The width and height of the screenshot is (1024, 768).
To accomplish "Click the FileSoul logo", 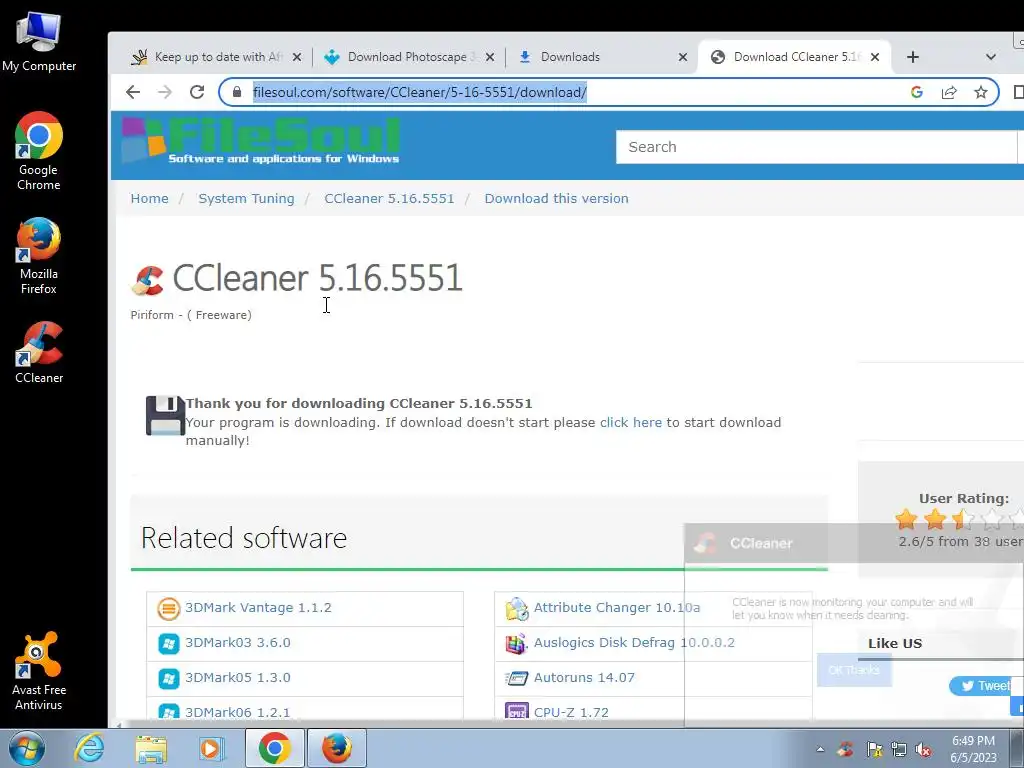I will point(261,140).
